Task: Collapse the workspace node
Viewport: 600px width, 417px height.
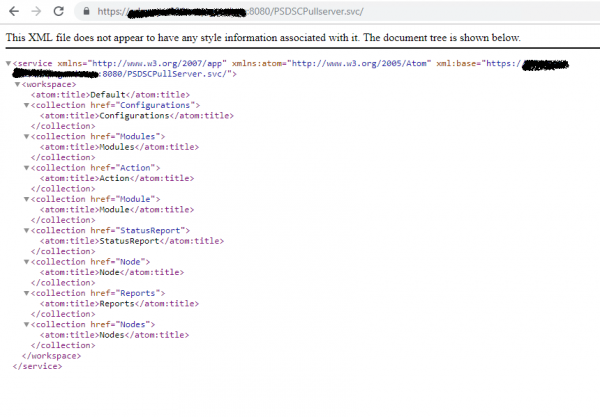Action: (19, 85)
